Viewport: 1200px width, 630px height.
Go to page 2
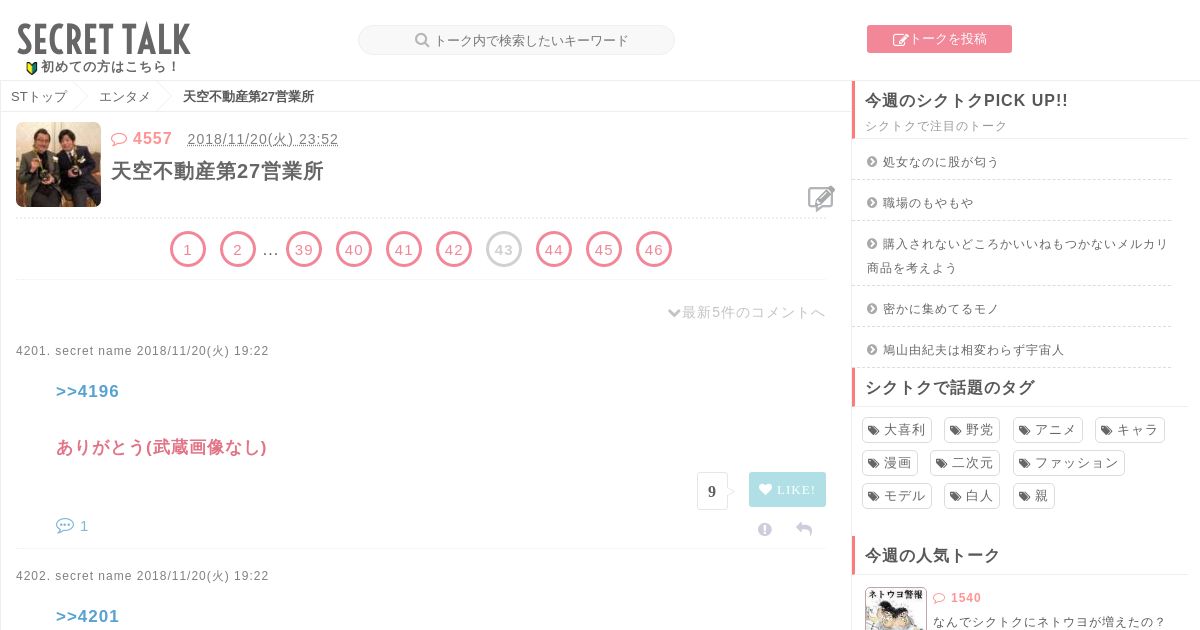coord(238,249)
